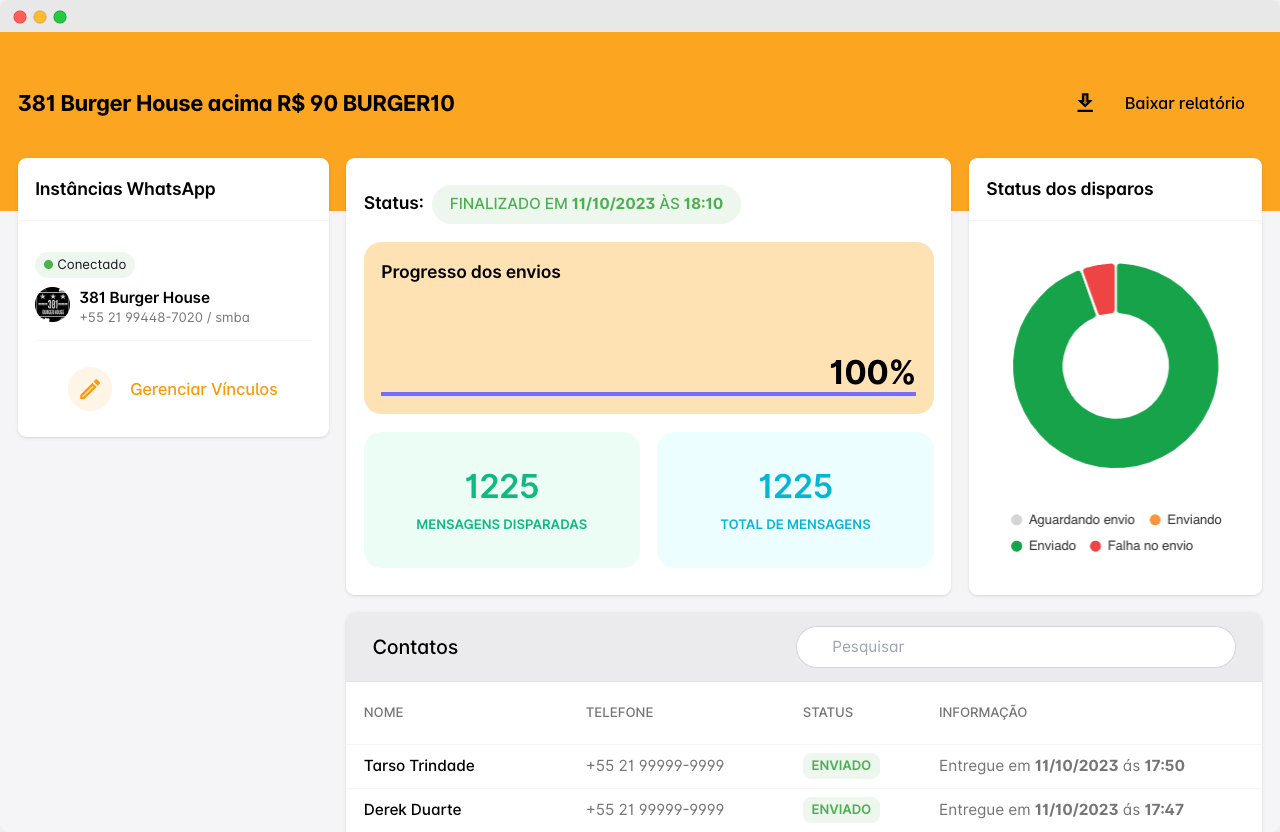Click the delivery info ending in 17:50
This screenshot has height=832, width=1280.
pyautogui.click(x=1062, y=766)
